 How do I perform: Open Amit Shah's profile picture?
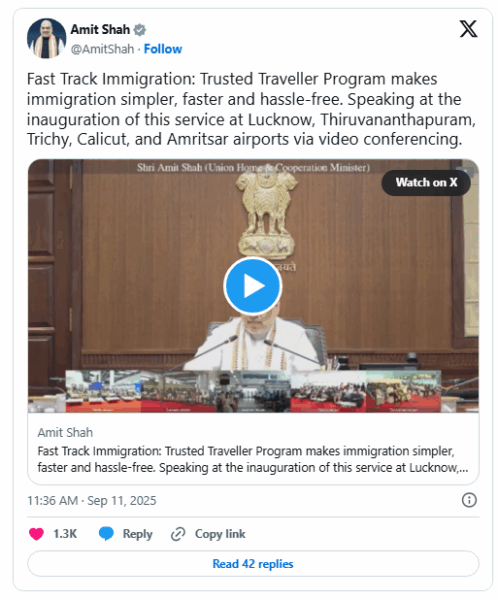[46, 38]
